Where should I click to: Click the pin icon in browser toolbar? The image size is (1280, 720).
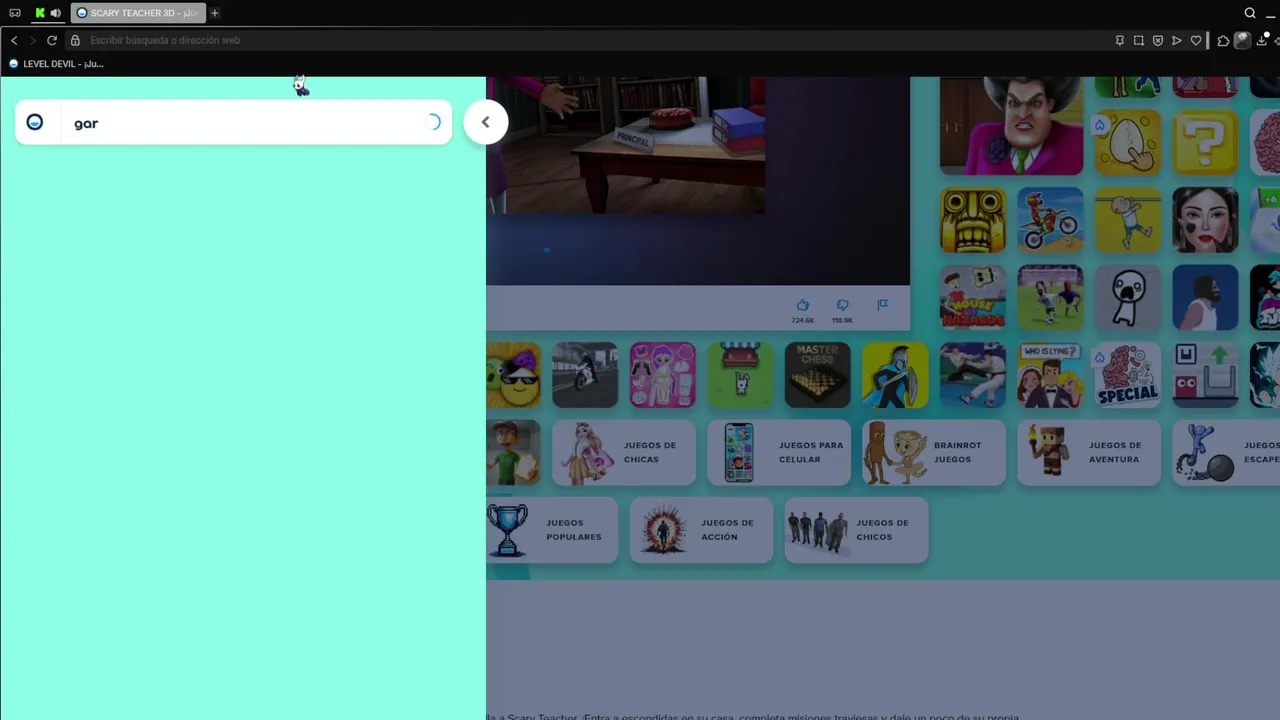point(1120,41)
